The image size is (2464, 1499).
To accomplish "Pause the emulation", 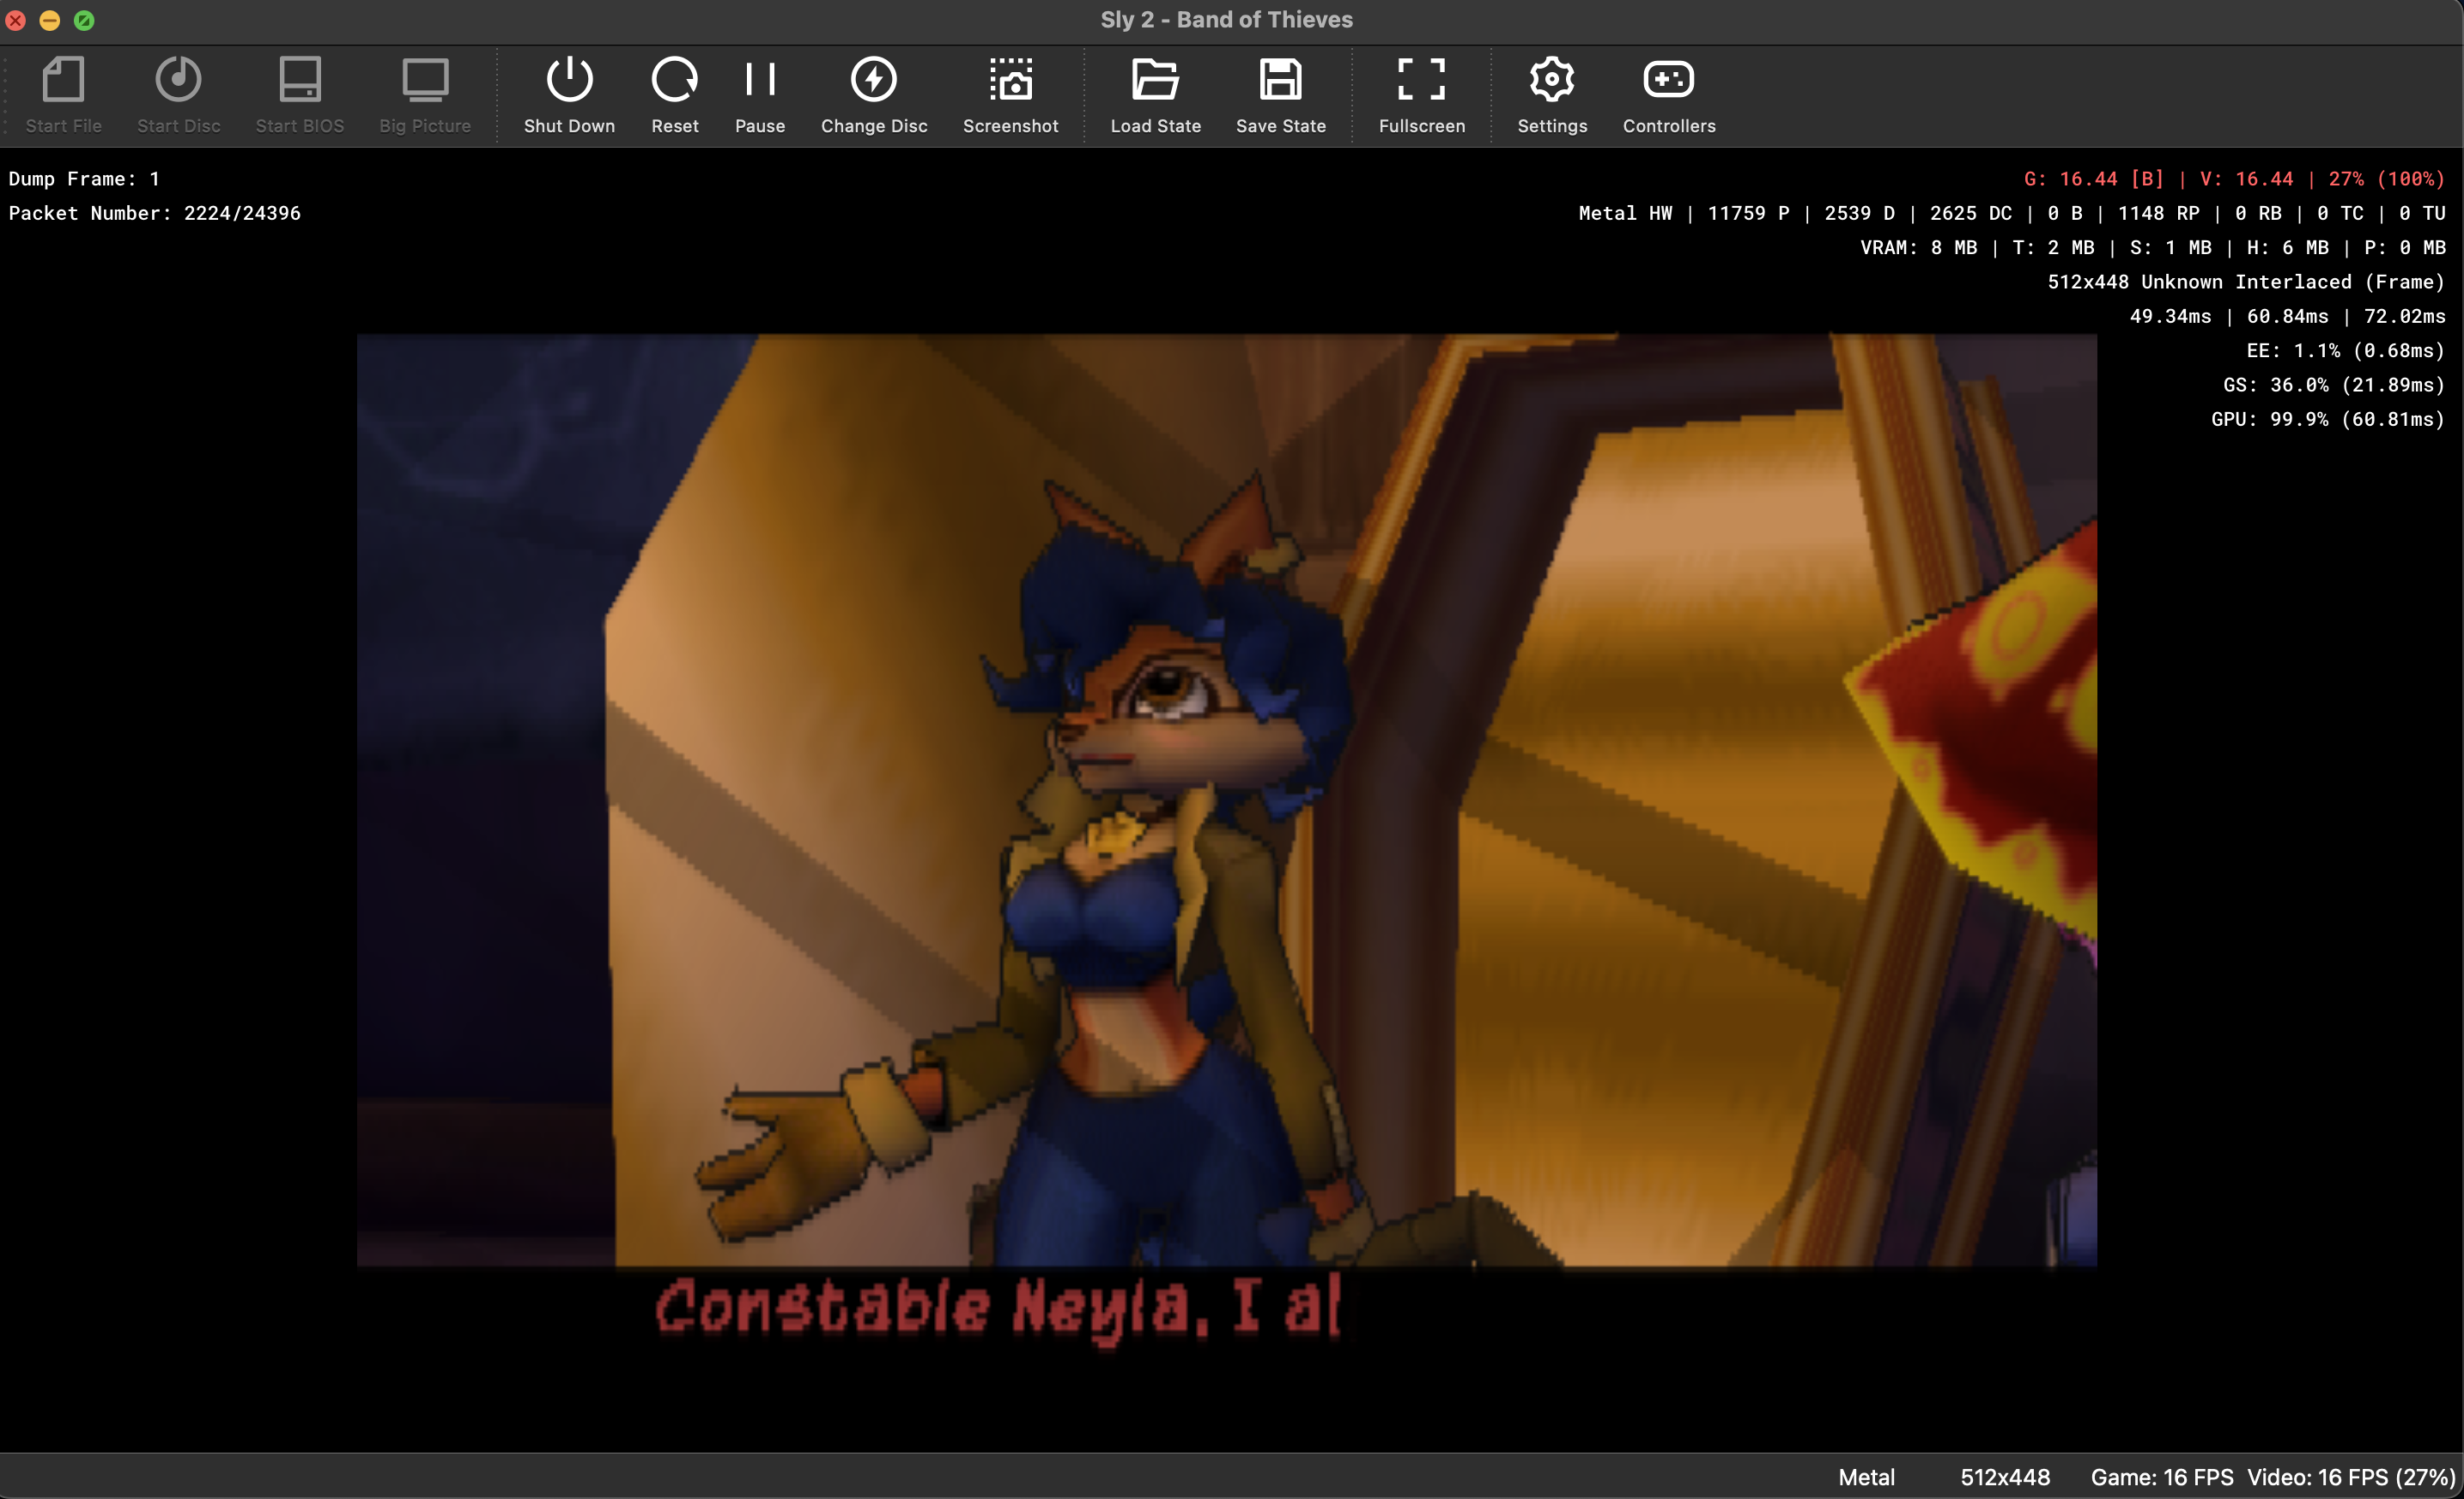I will 760,94.
